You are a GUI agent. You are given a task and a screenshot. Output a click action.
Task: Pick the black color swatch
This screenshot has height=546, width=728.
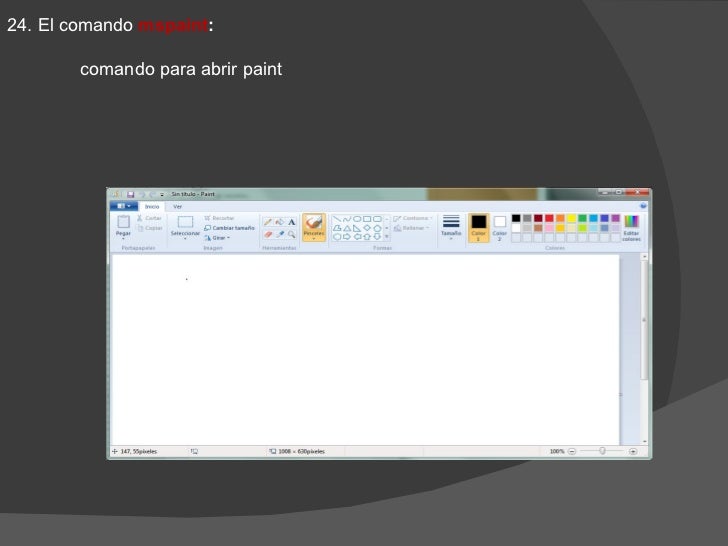[516, 218]
